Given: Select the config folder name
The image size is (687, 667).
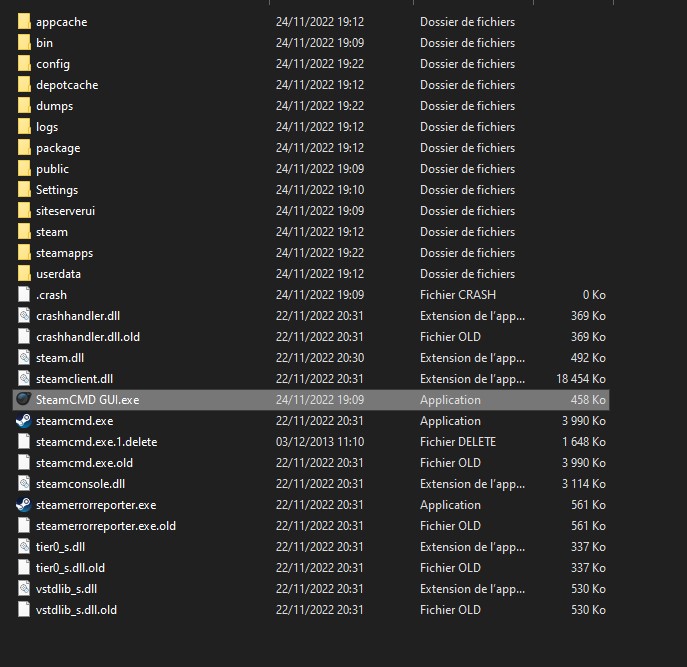Looking at the screenshot, I should (53, 64).
